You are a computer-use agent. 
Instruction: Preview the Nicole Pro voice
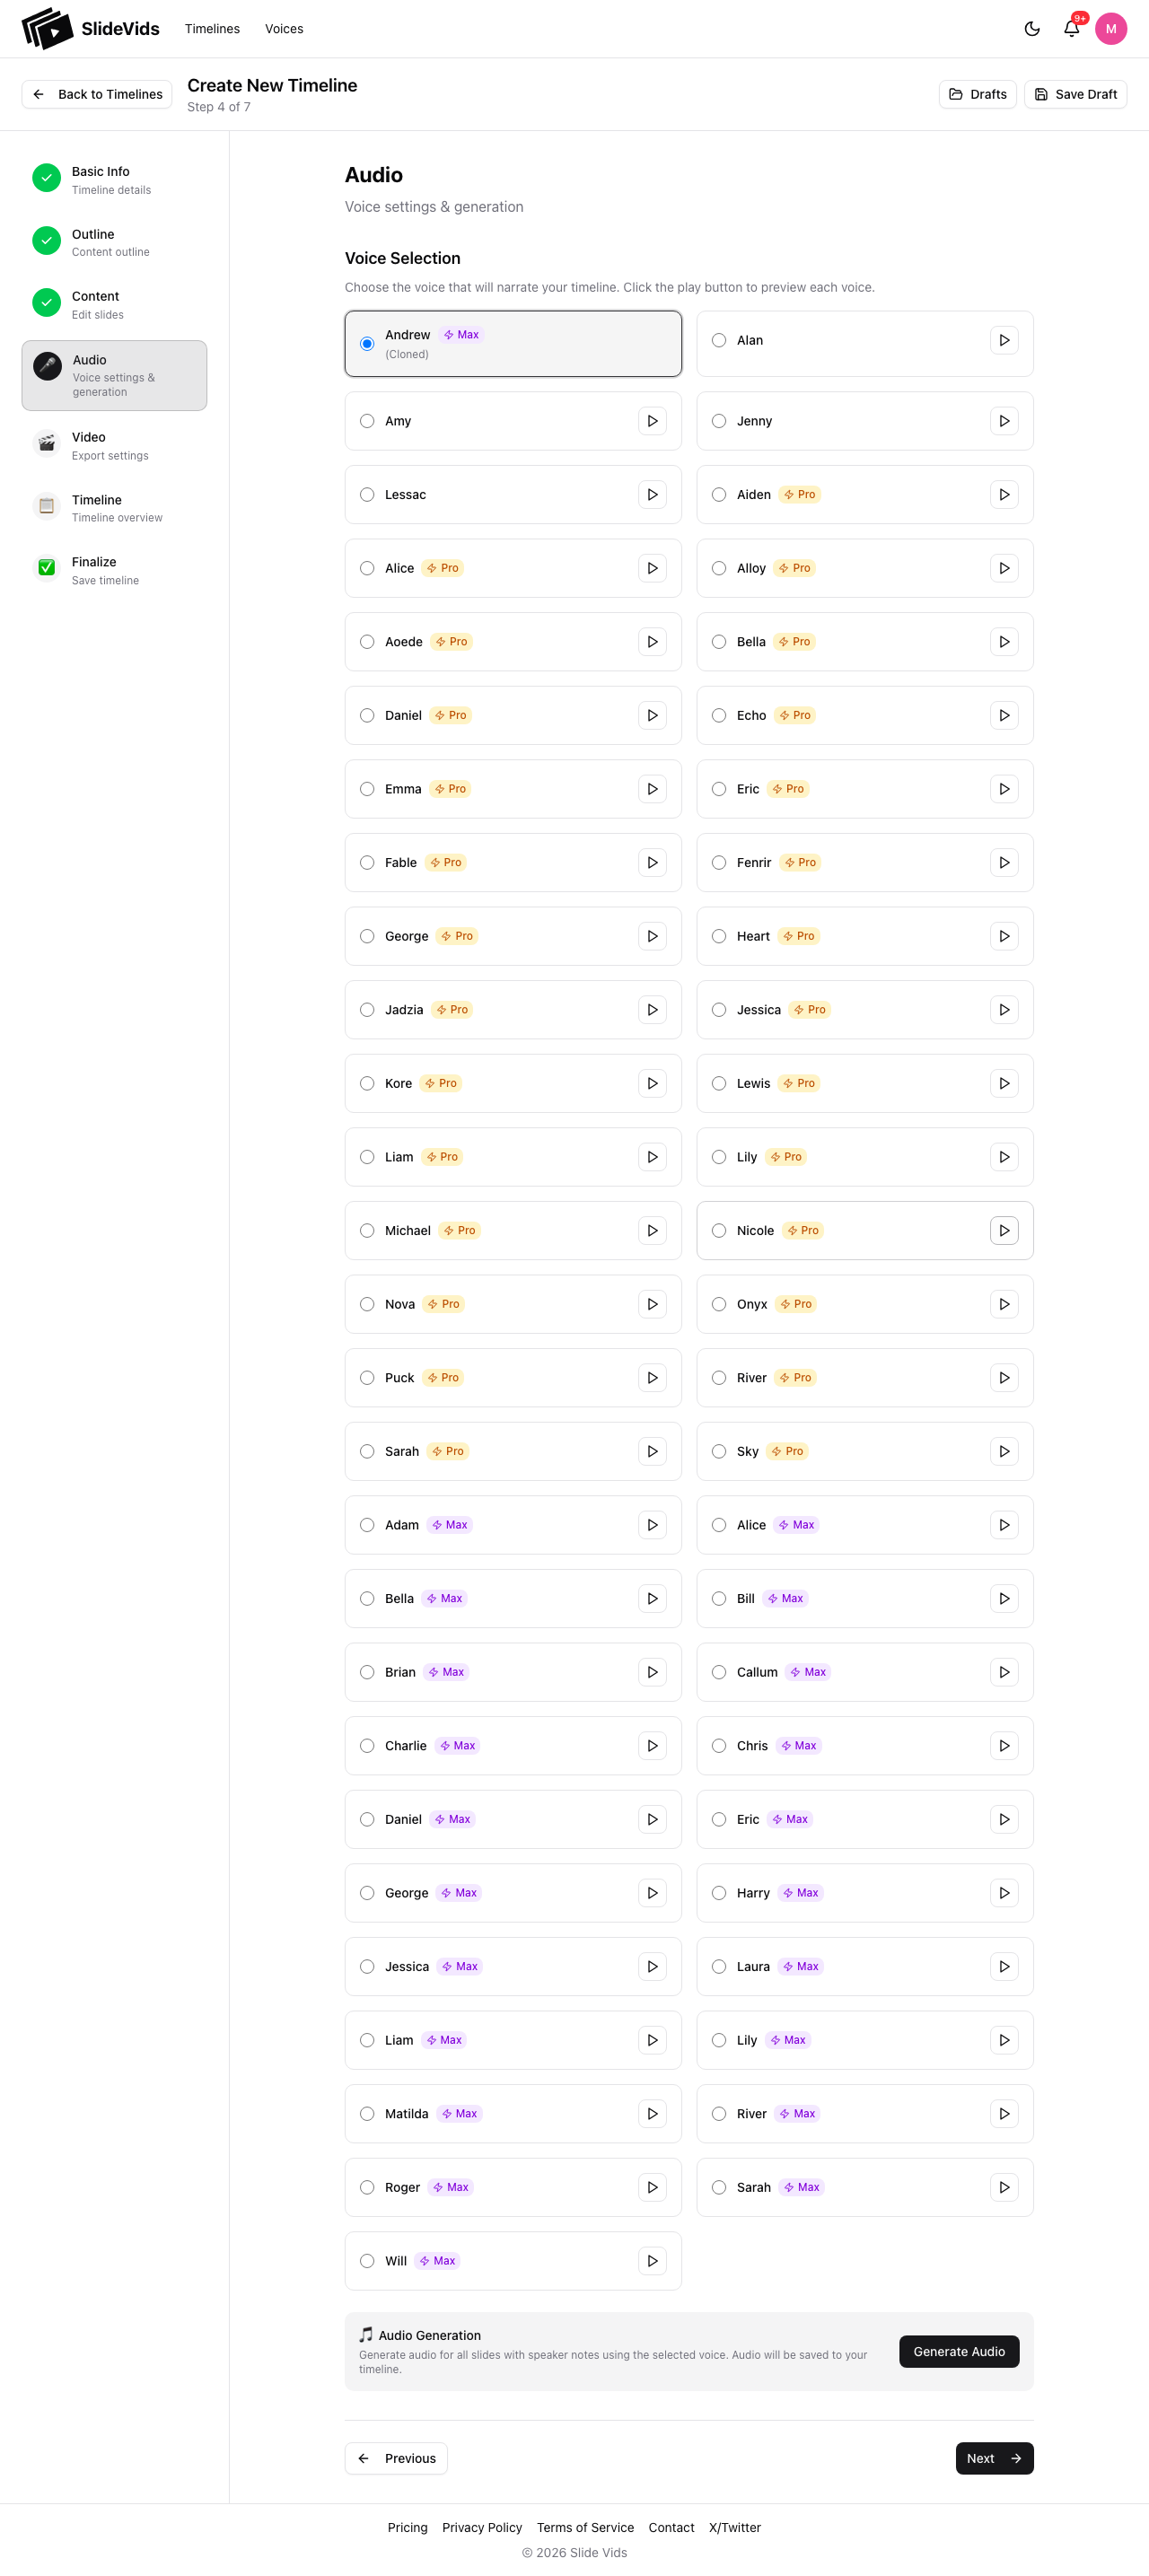pyautogui.click(x=1003, y=1231)
